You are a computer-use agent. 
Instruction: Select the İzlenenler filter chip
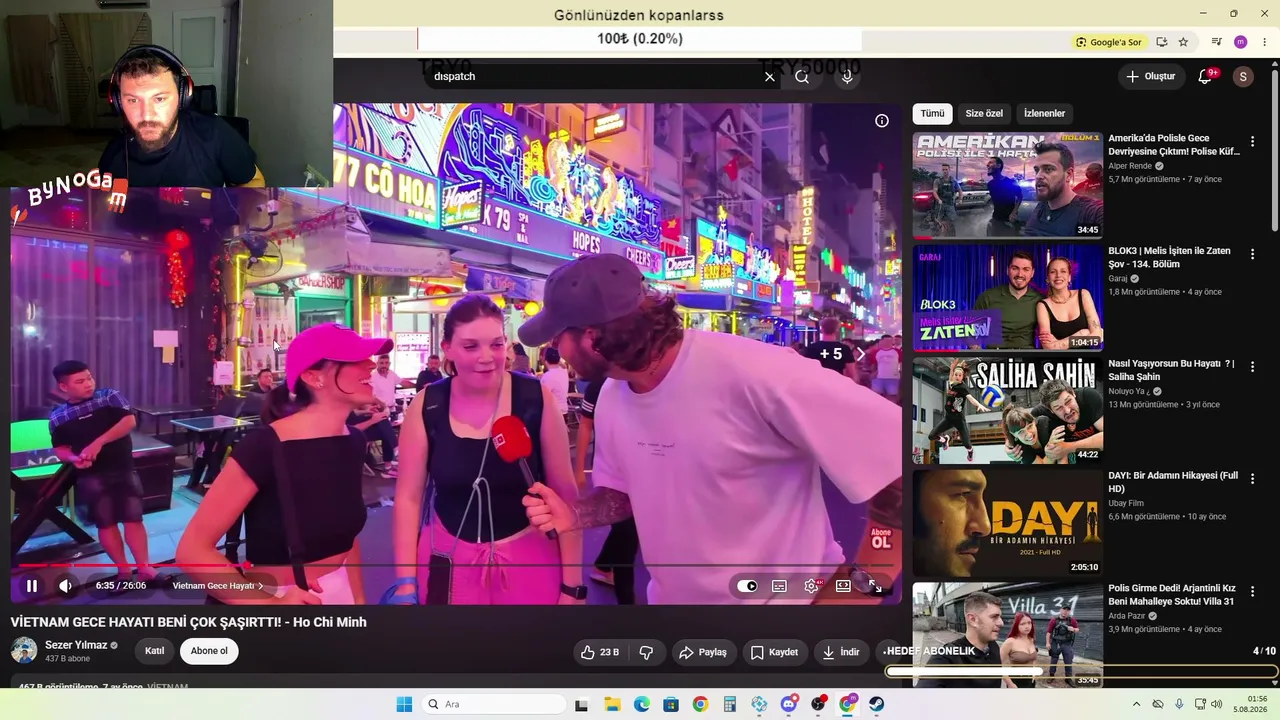click(x=1044, y=113)
